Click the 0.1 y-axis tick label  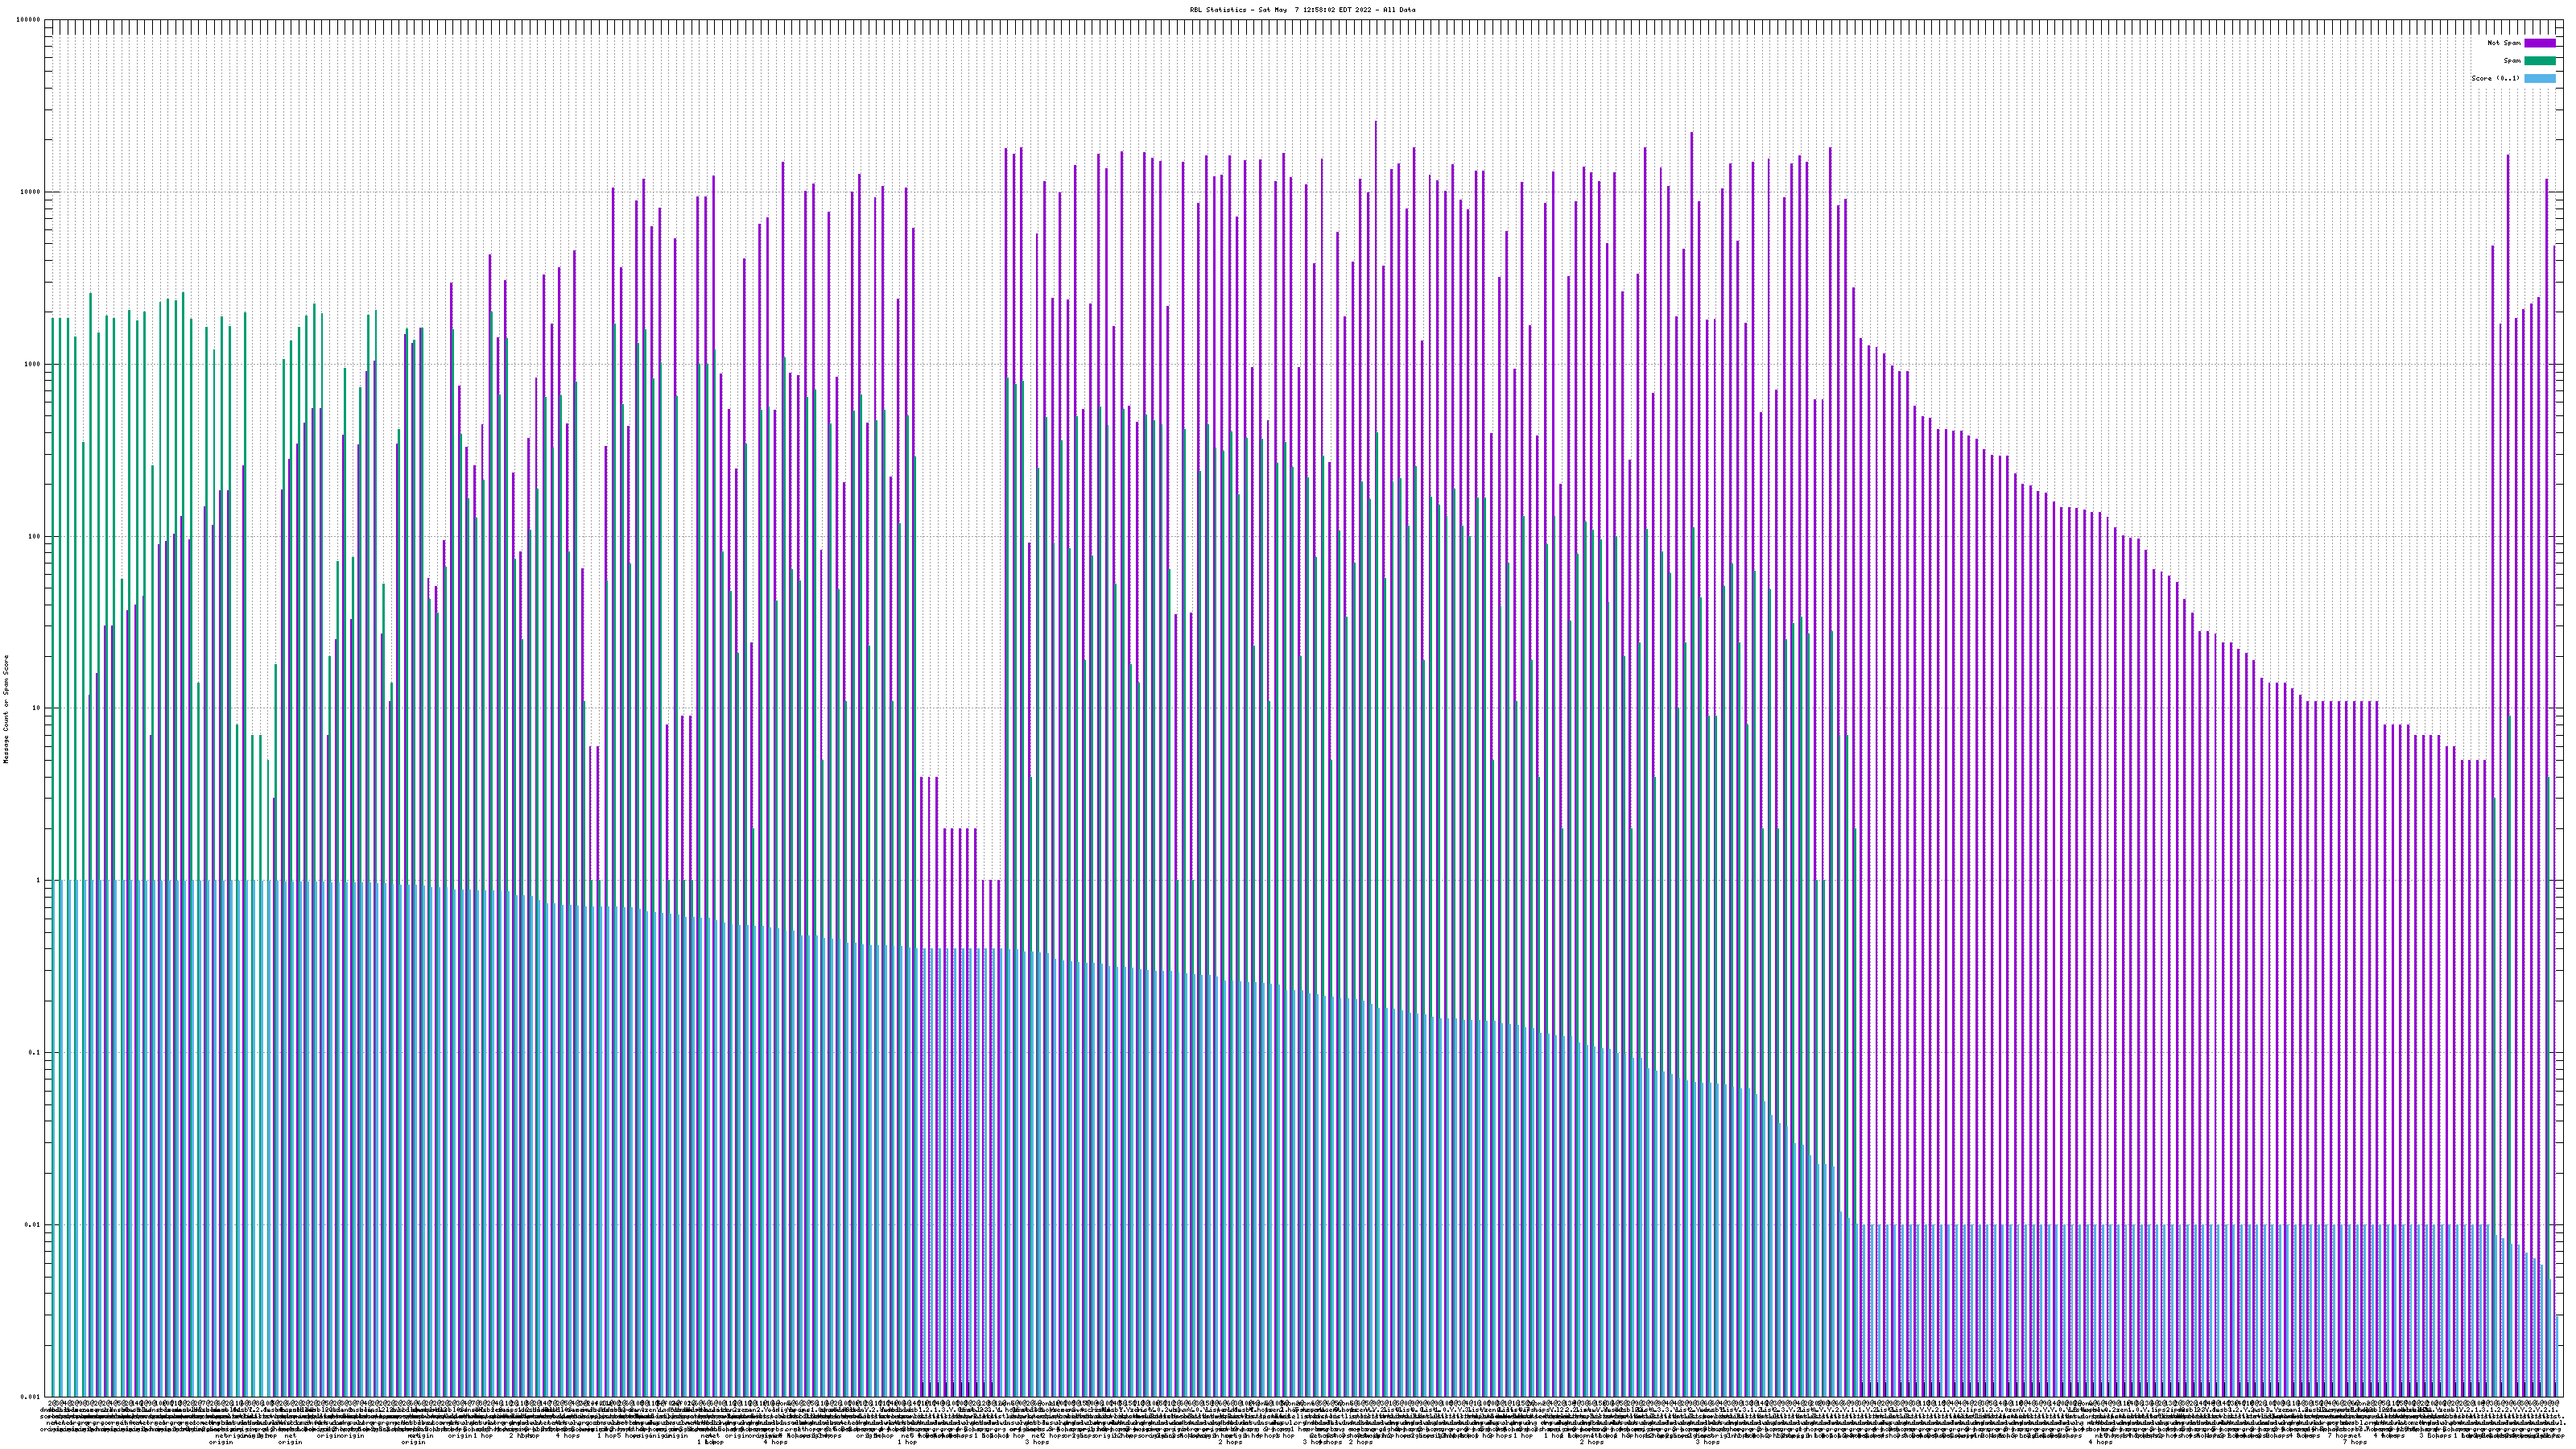point(35,1052)
